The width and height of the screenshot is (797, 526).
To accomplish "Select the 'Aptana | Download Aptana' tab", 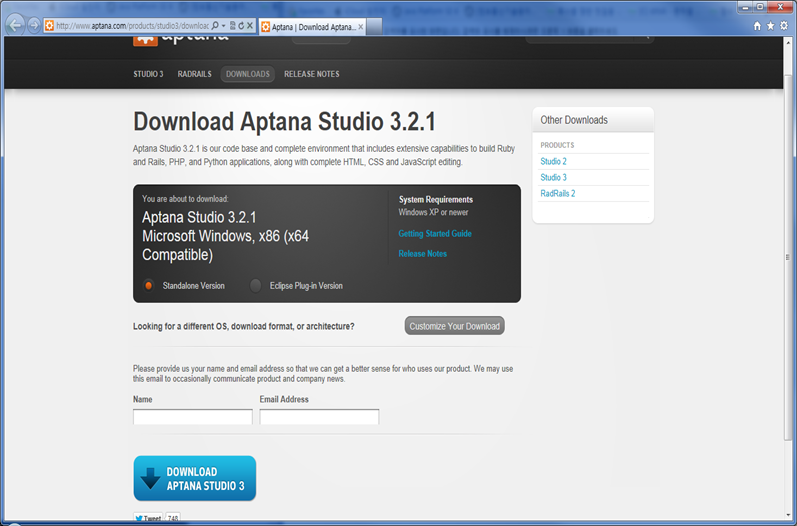I will (312, 27).
